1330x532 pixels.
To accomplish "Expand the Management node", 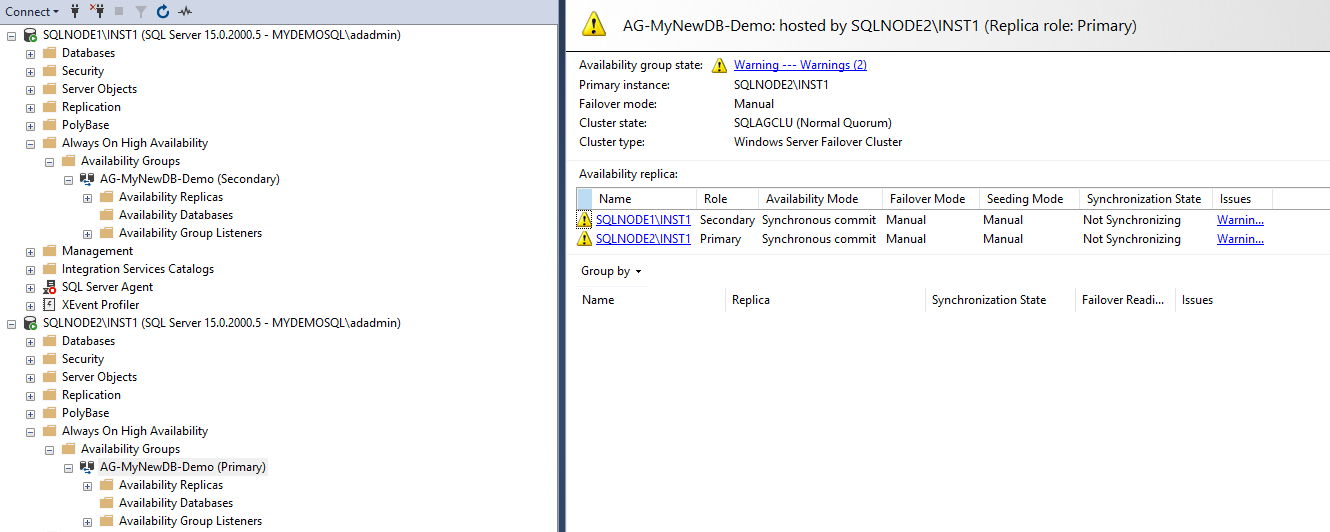I will [x=30, y=251].
